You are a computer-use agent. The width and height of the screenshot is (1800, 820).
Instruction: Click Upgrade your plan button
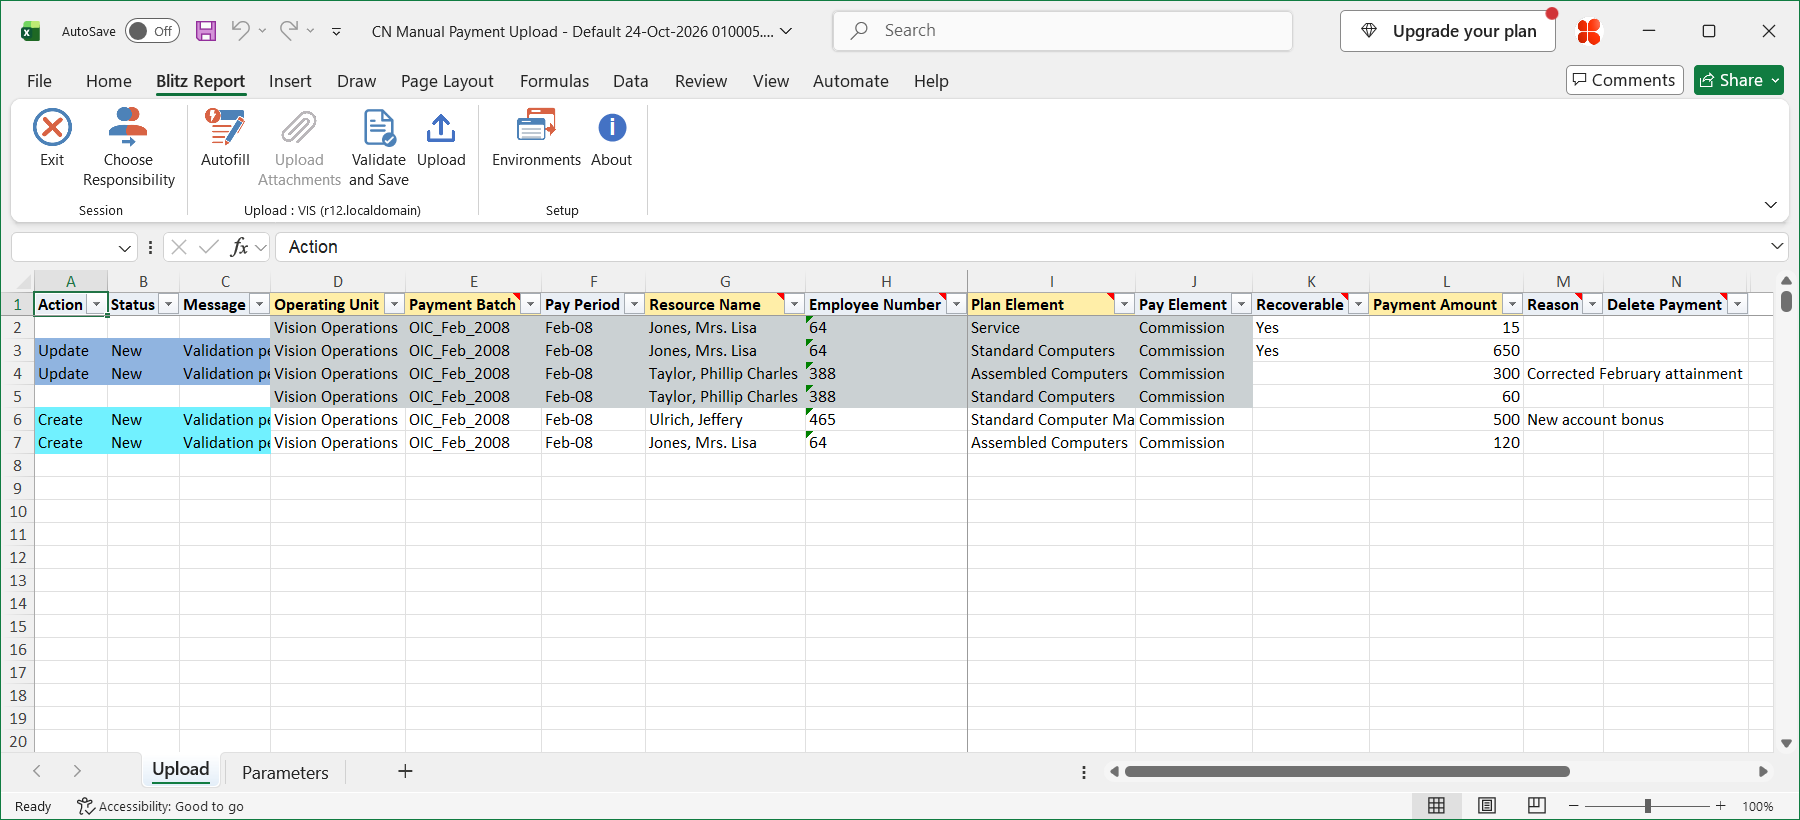(x=1448, y=31)
